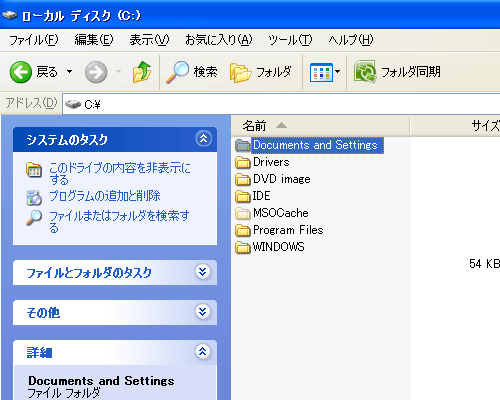500x400 pixels.
Task: Open the Search magnifier tool
Action: point(177,72)
